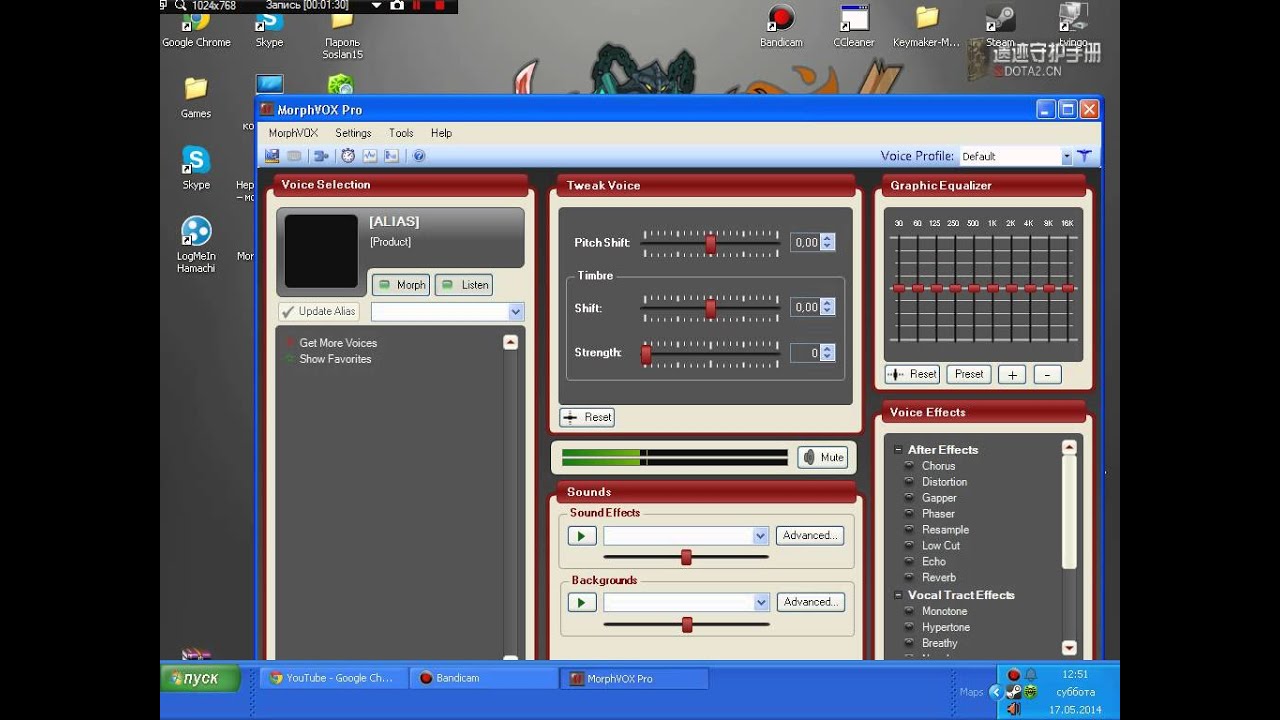Switch to Bandicam taskbar item
Viewport: 1280px width, 720px height.
pyautogui.click(x=483, y=678)
